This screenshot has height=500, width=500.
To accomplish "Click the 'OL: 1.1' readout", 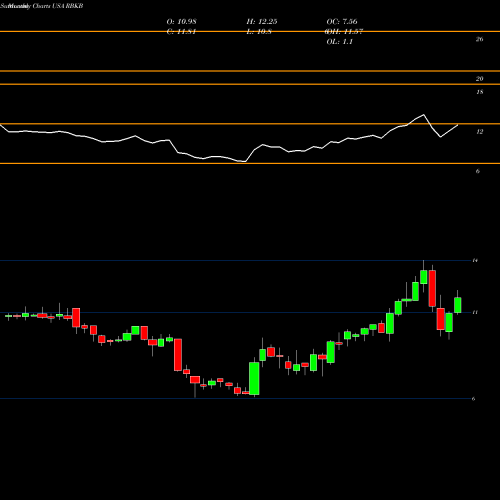I will [340, 42].
